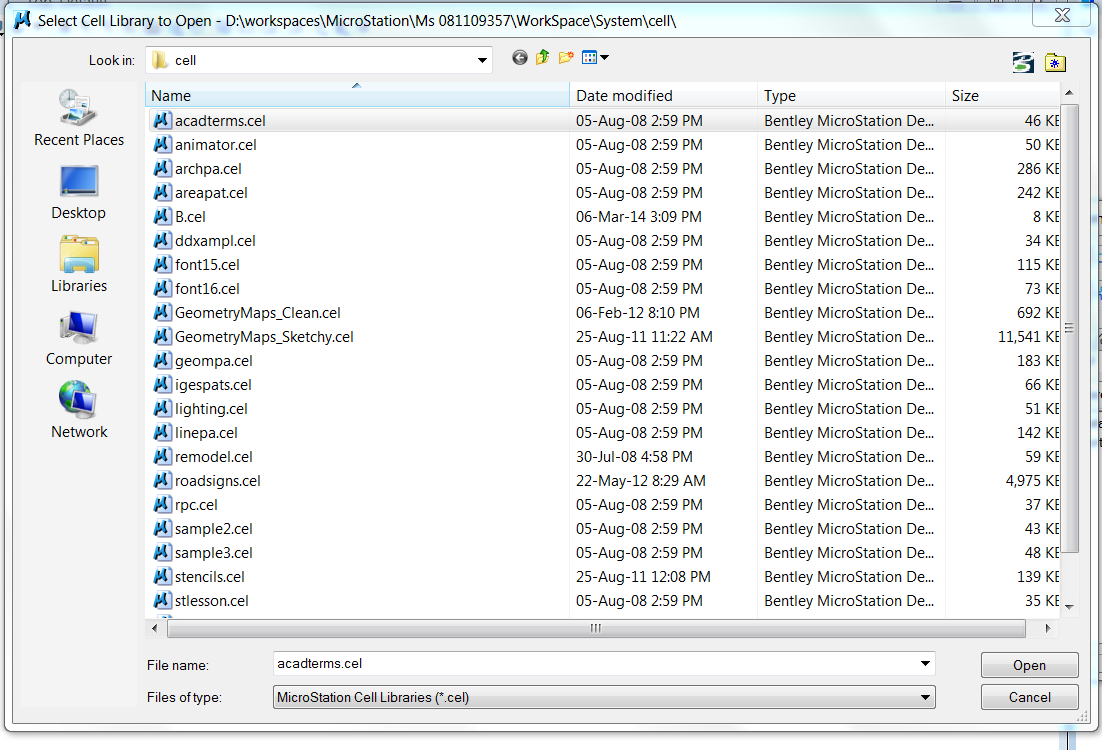The height and width of the screenshot is (750, 1102).
Task: Click the vertical scrollbar down arrow
Action: [1069, 607]
